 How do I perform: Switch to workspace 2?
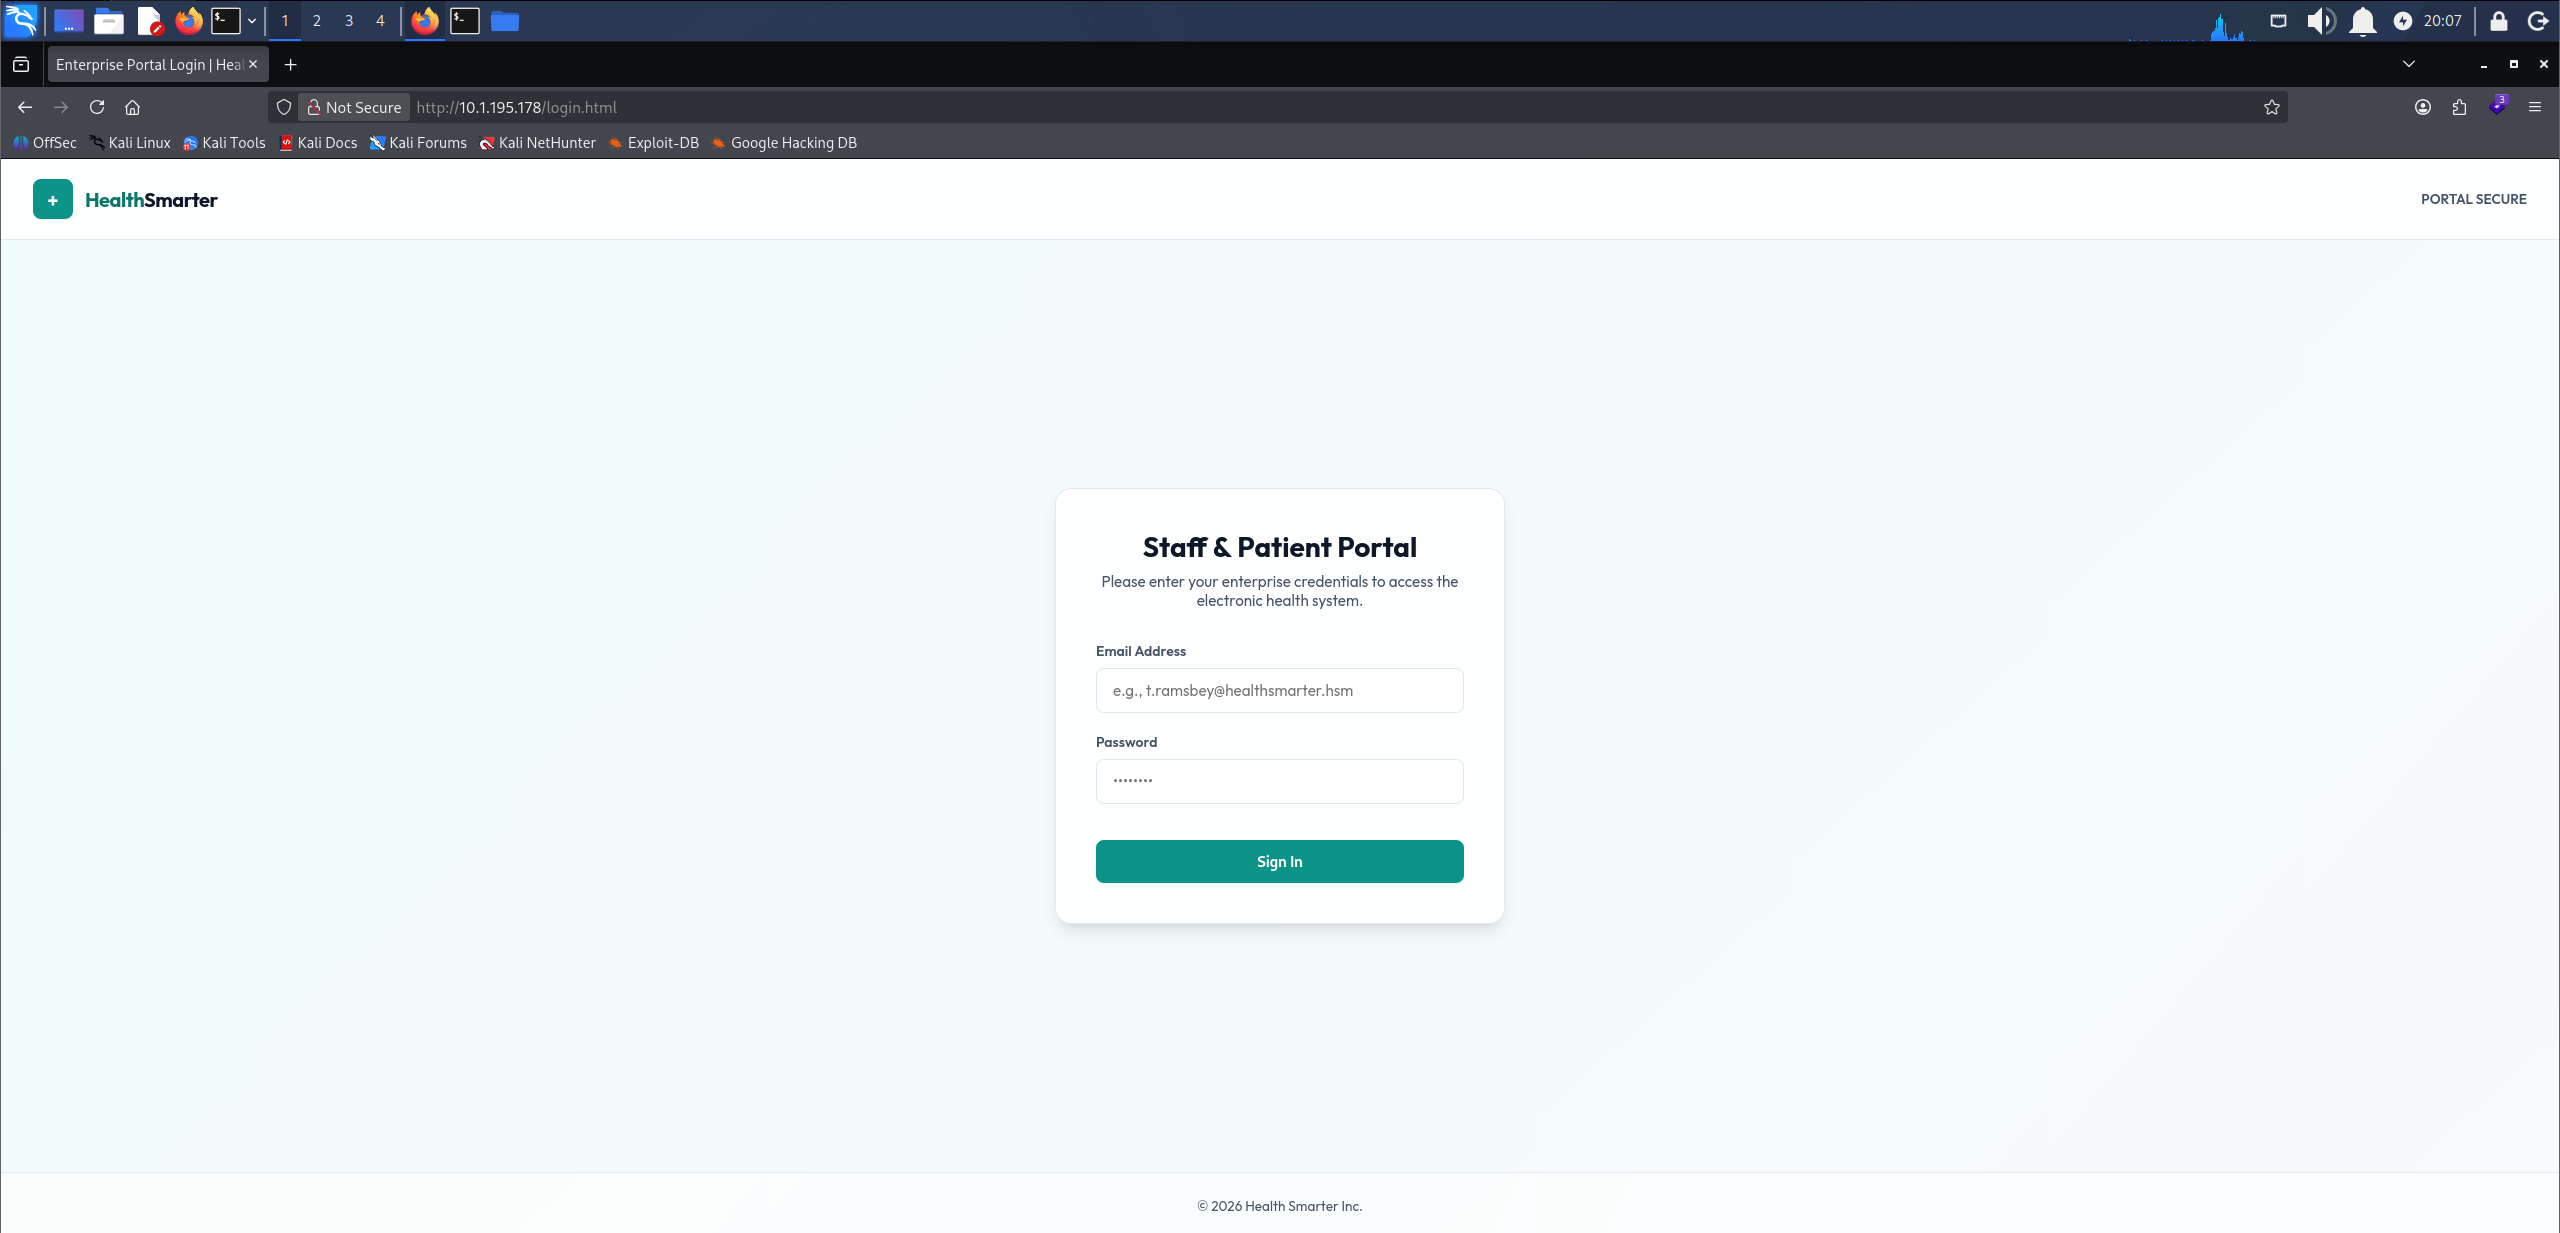pos(317,20)
